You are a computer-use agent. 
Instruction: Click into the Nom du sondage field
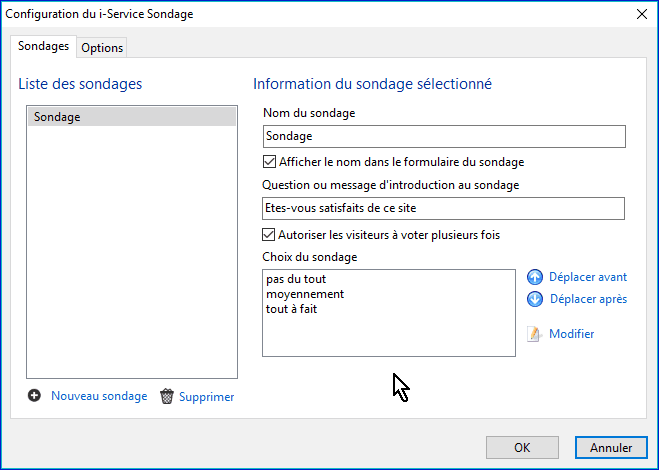click(x=443, y=136)
